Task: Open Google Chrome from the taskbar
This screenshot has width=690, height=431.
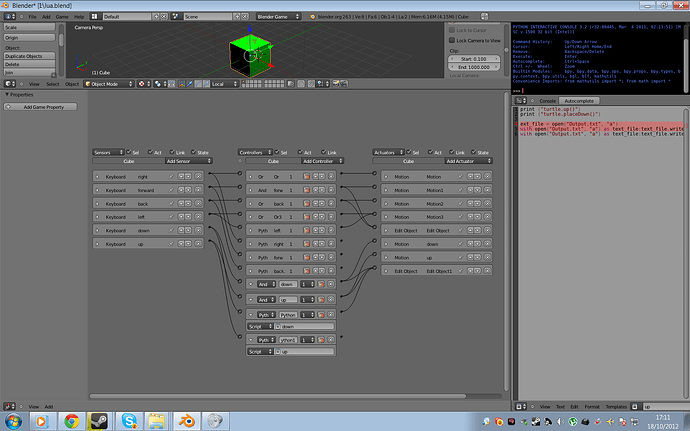Action: [x=71, y=421]
